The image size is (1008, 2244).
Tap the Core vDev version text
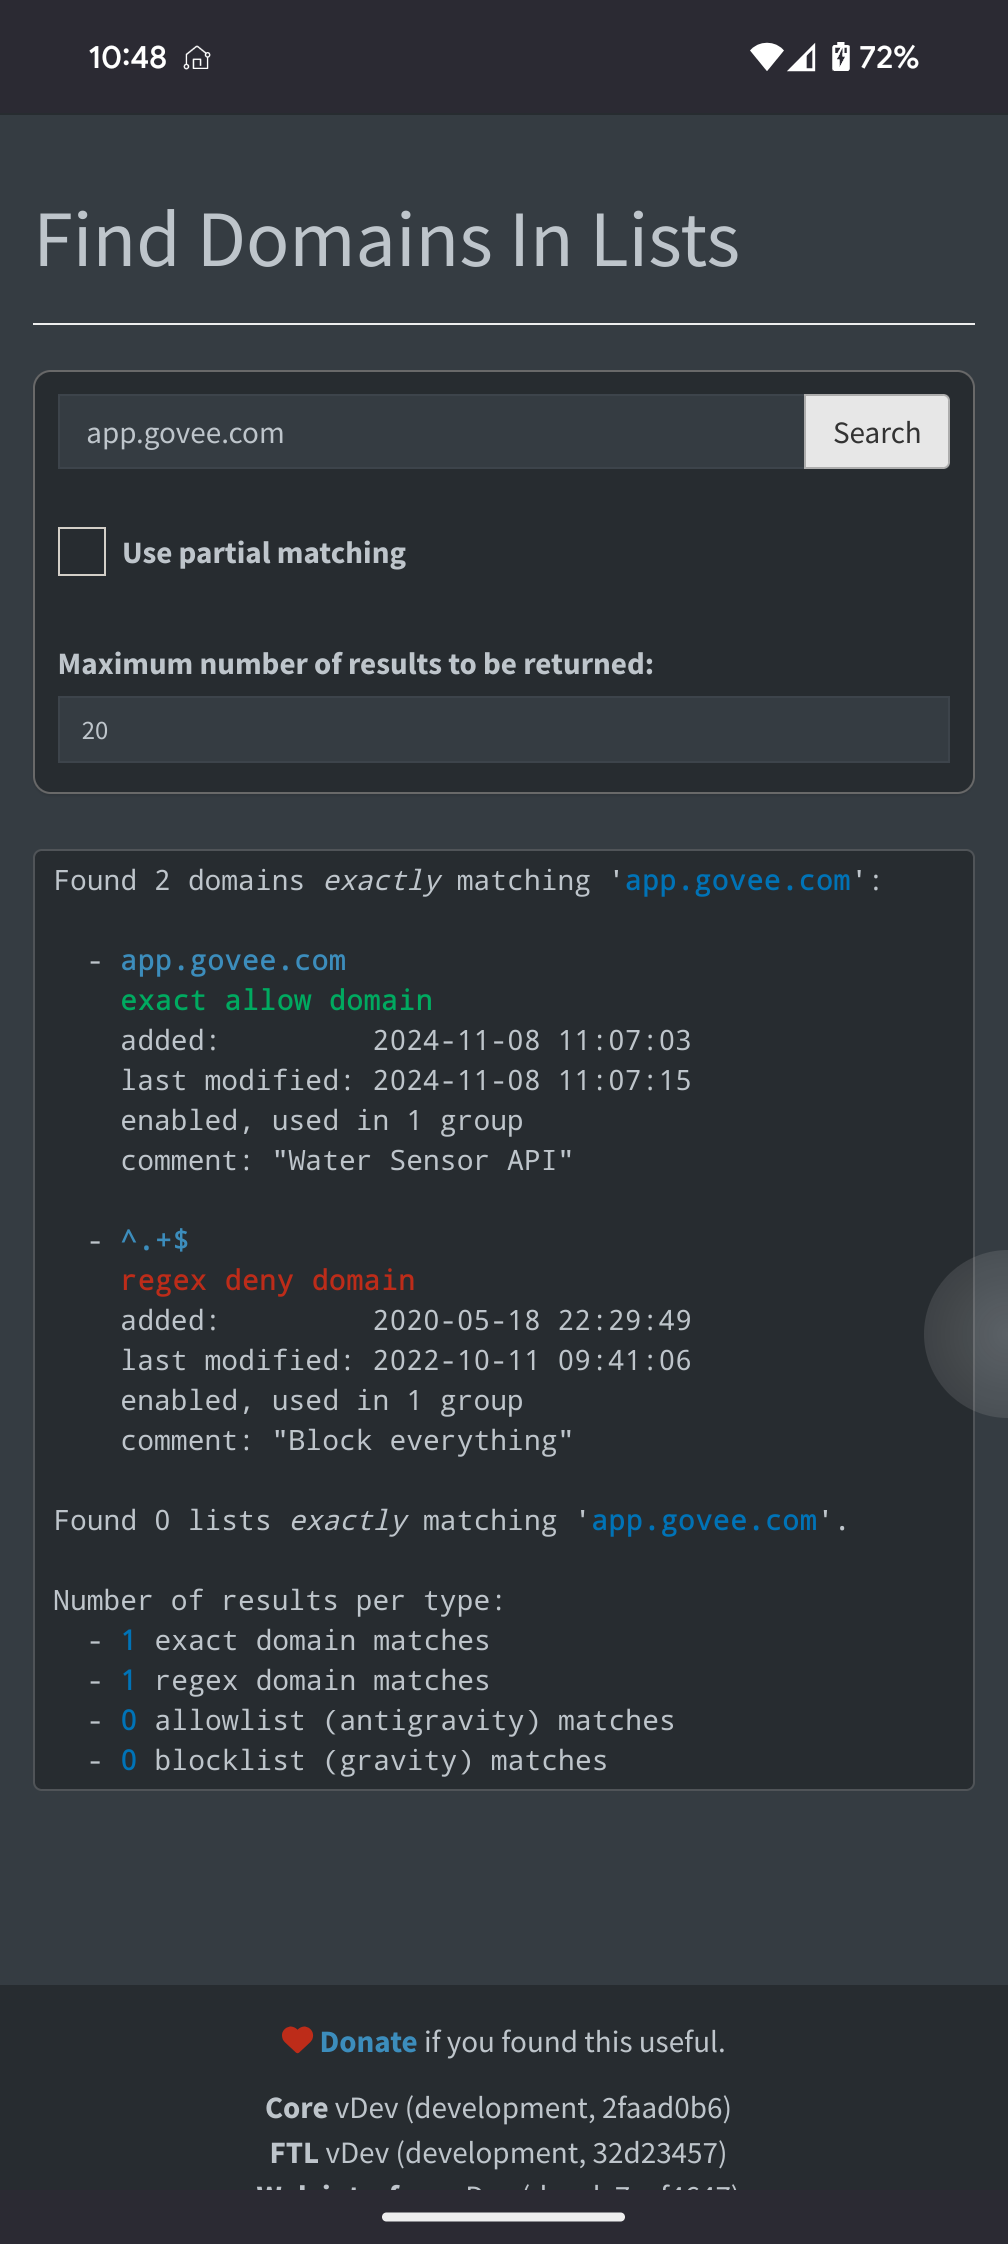click(x=498, y=2108)
